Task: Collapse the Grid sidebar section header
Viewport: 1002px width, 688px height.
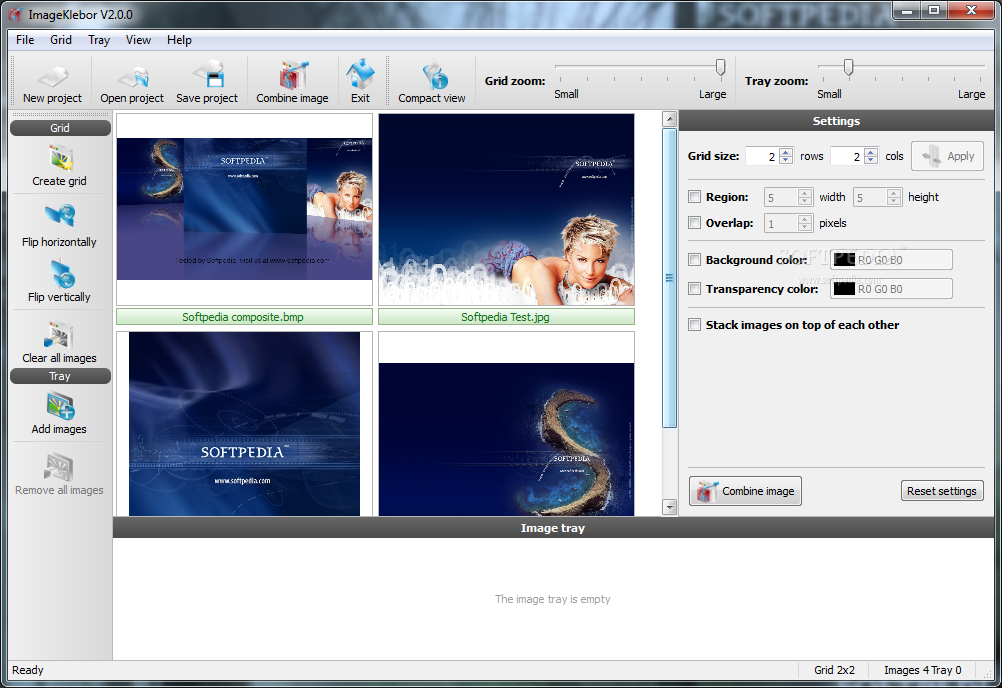Action: (60, 128)
